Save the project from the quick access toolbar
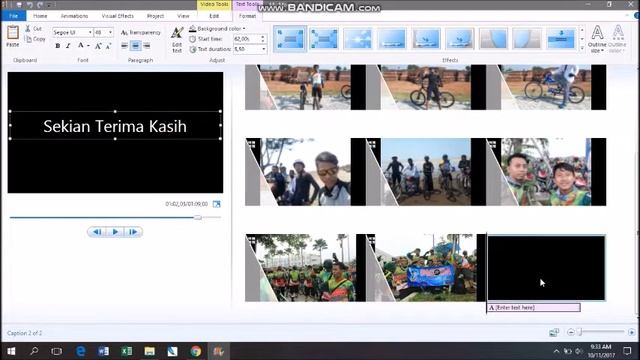640x360 pixels. tap(19, 5)
